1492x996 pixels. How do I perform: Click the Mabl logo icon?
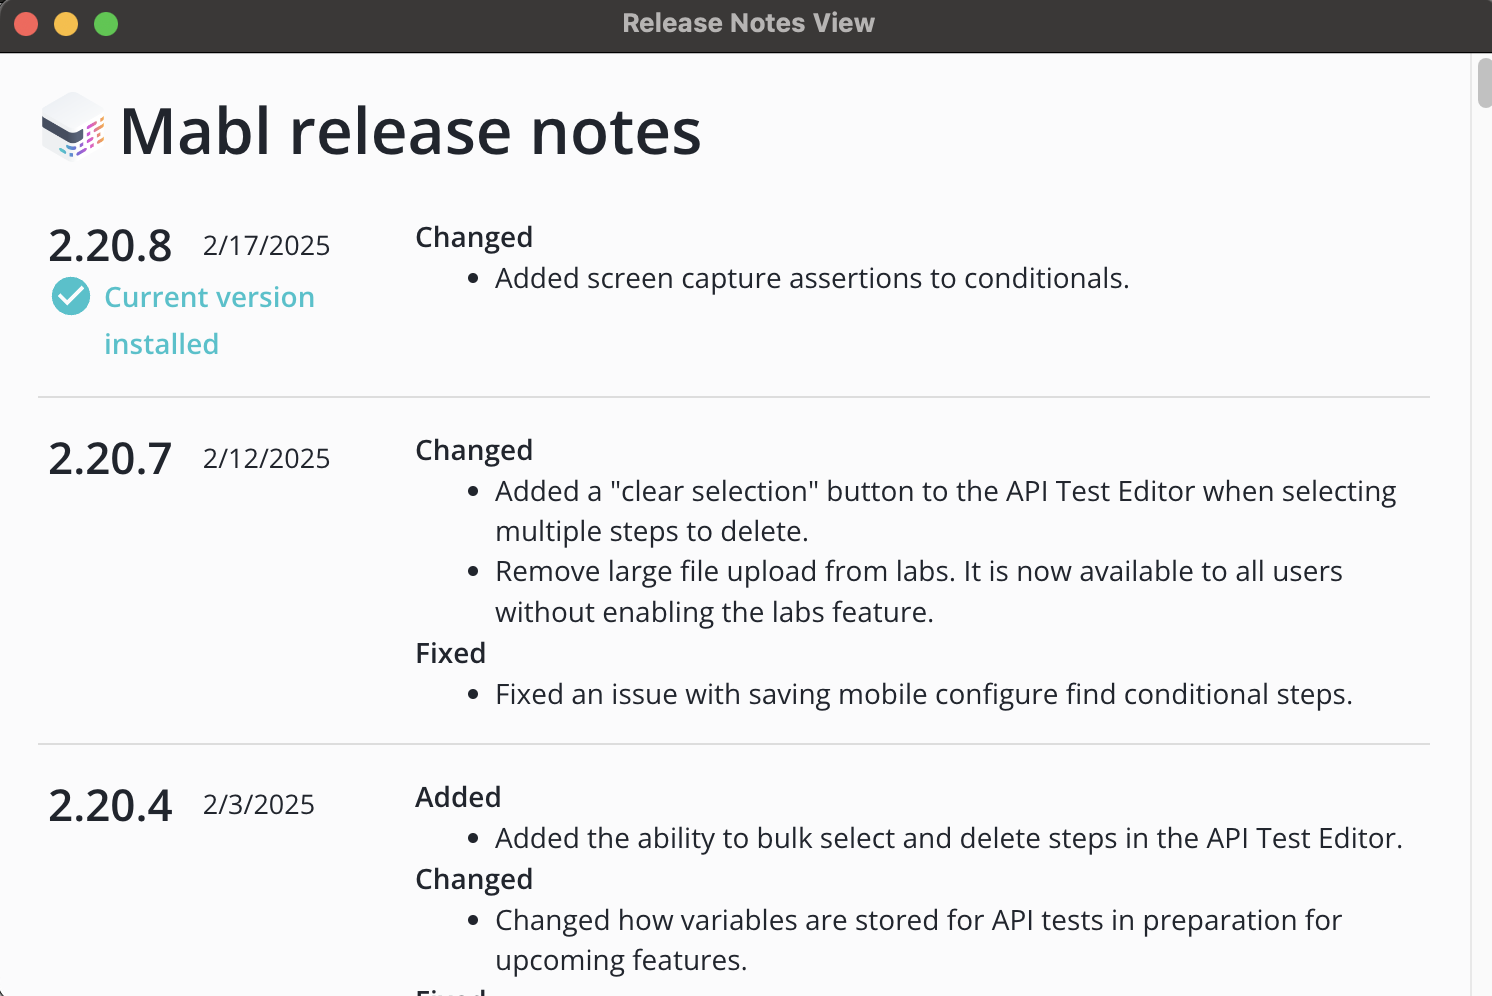pyautogui.click(x=73, y=127)
